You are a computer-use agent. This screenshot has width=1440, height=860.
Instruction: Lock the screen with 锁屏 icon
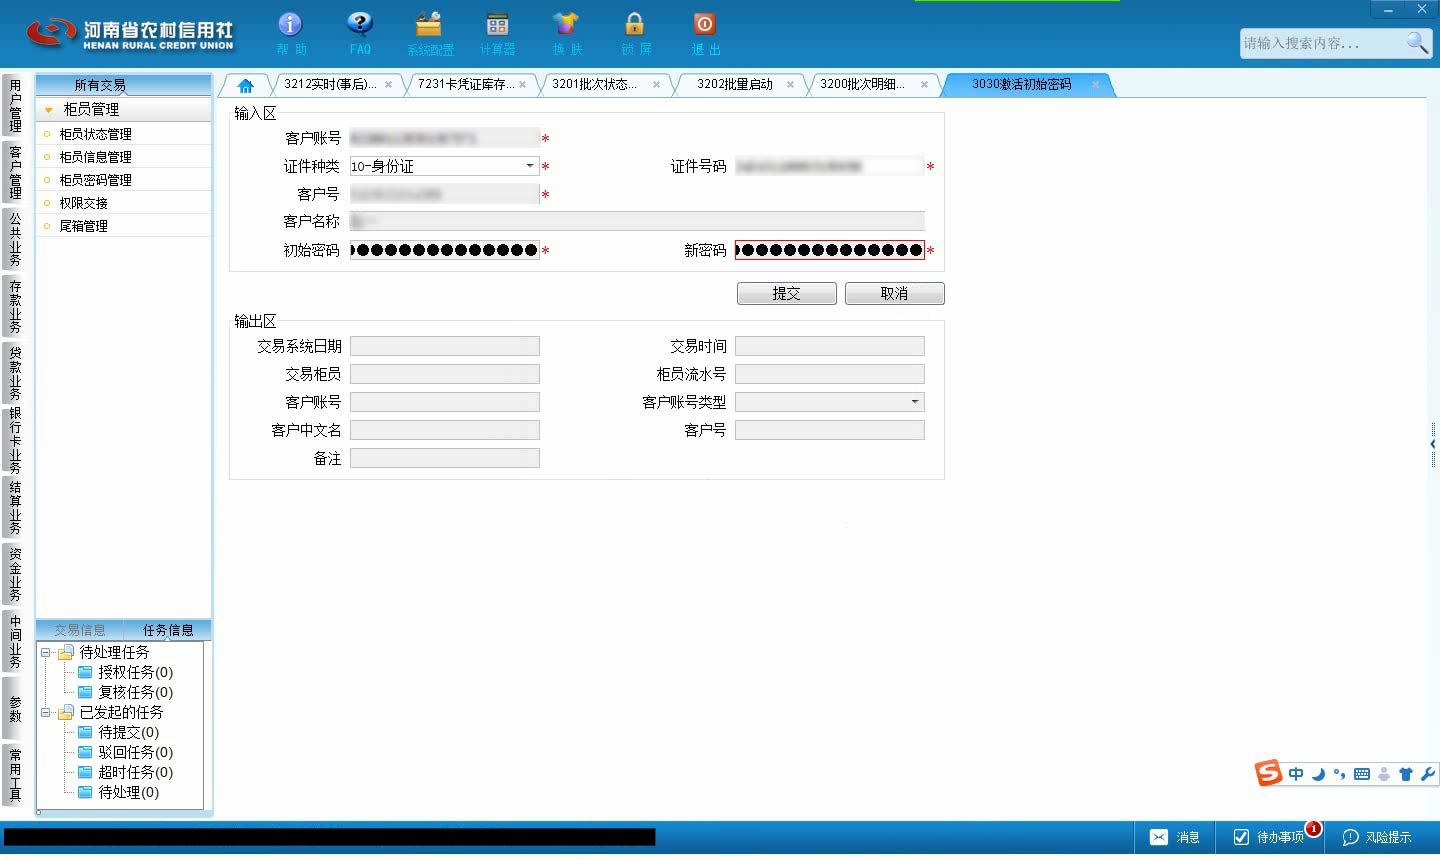(x=635, y=24)
